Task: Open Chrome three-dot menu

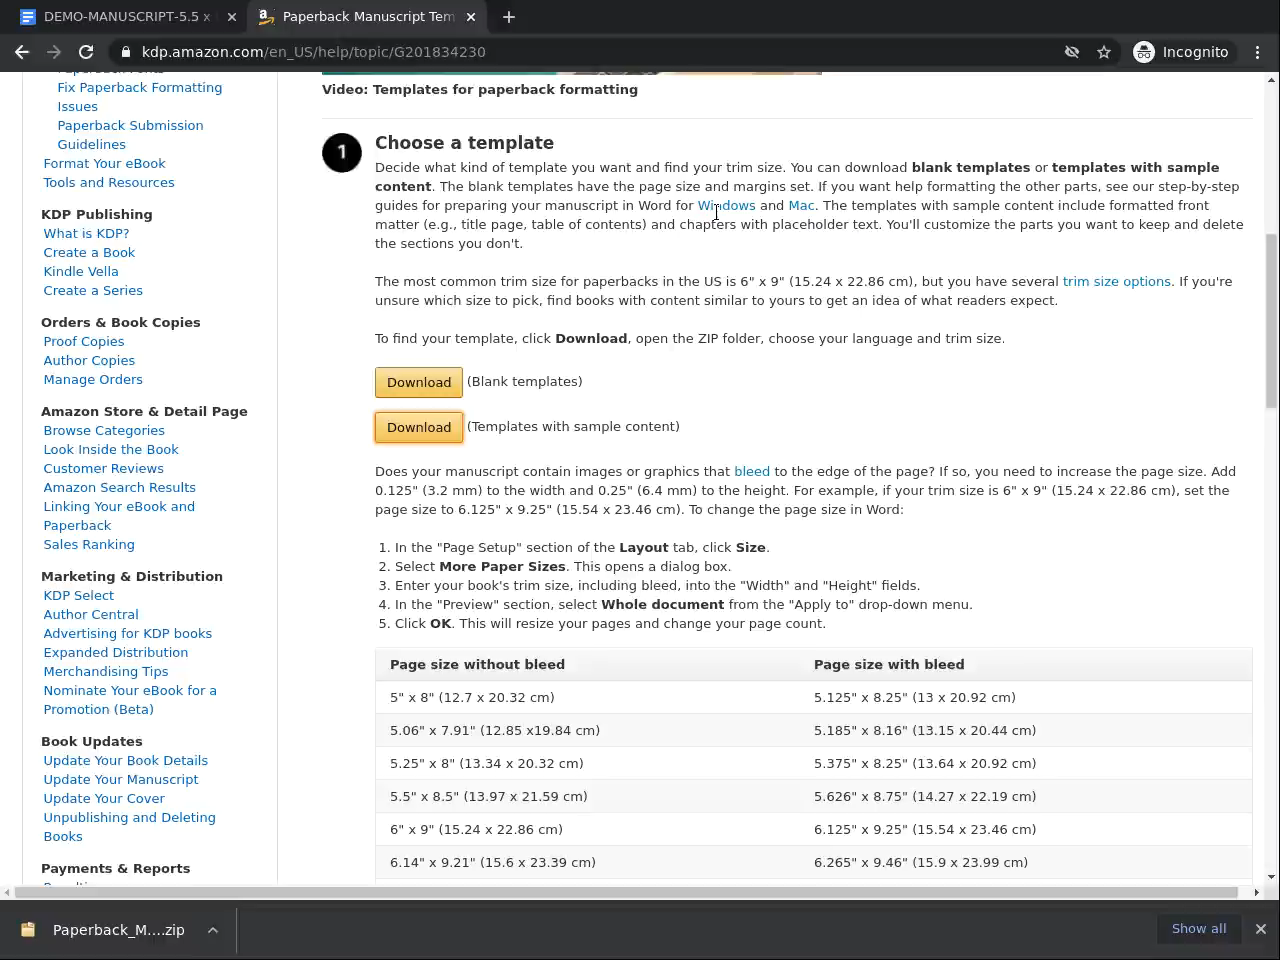Action: point(1258,52)
